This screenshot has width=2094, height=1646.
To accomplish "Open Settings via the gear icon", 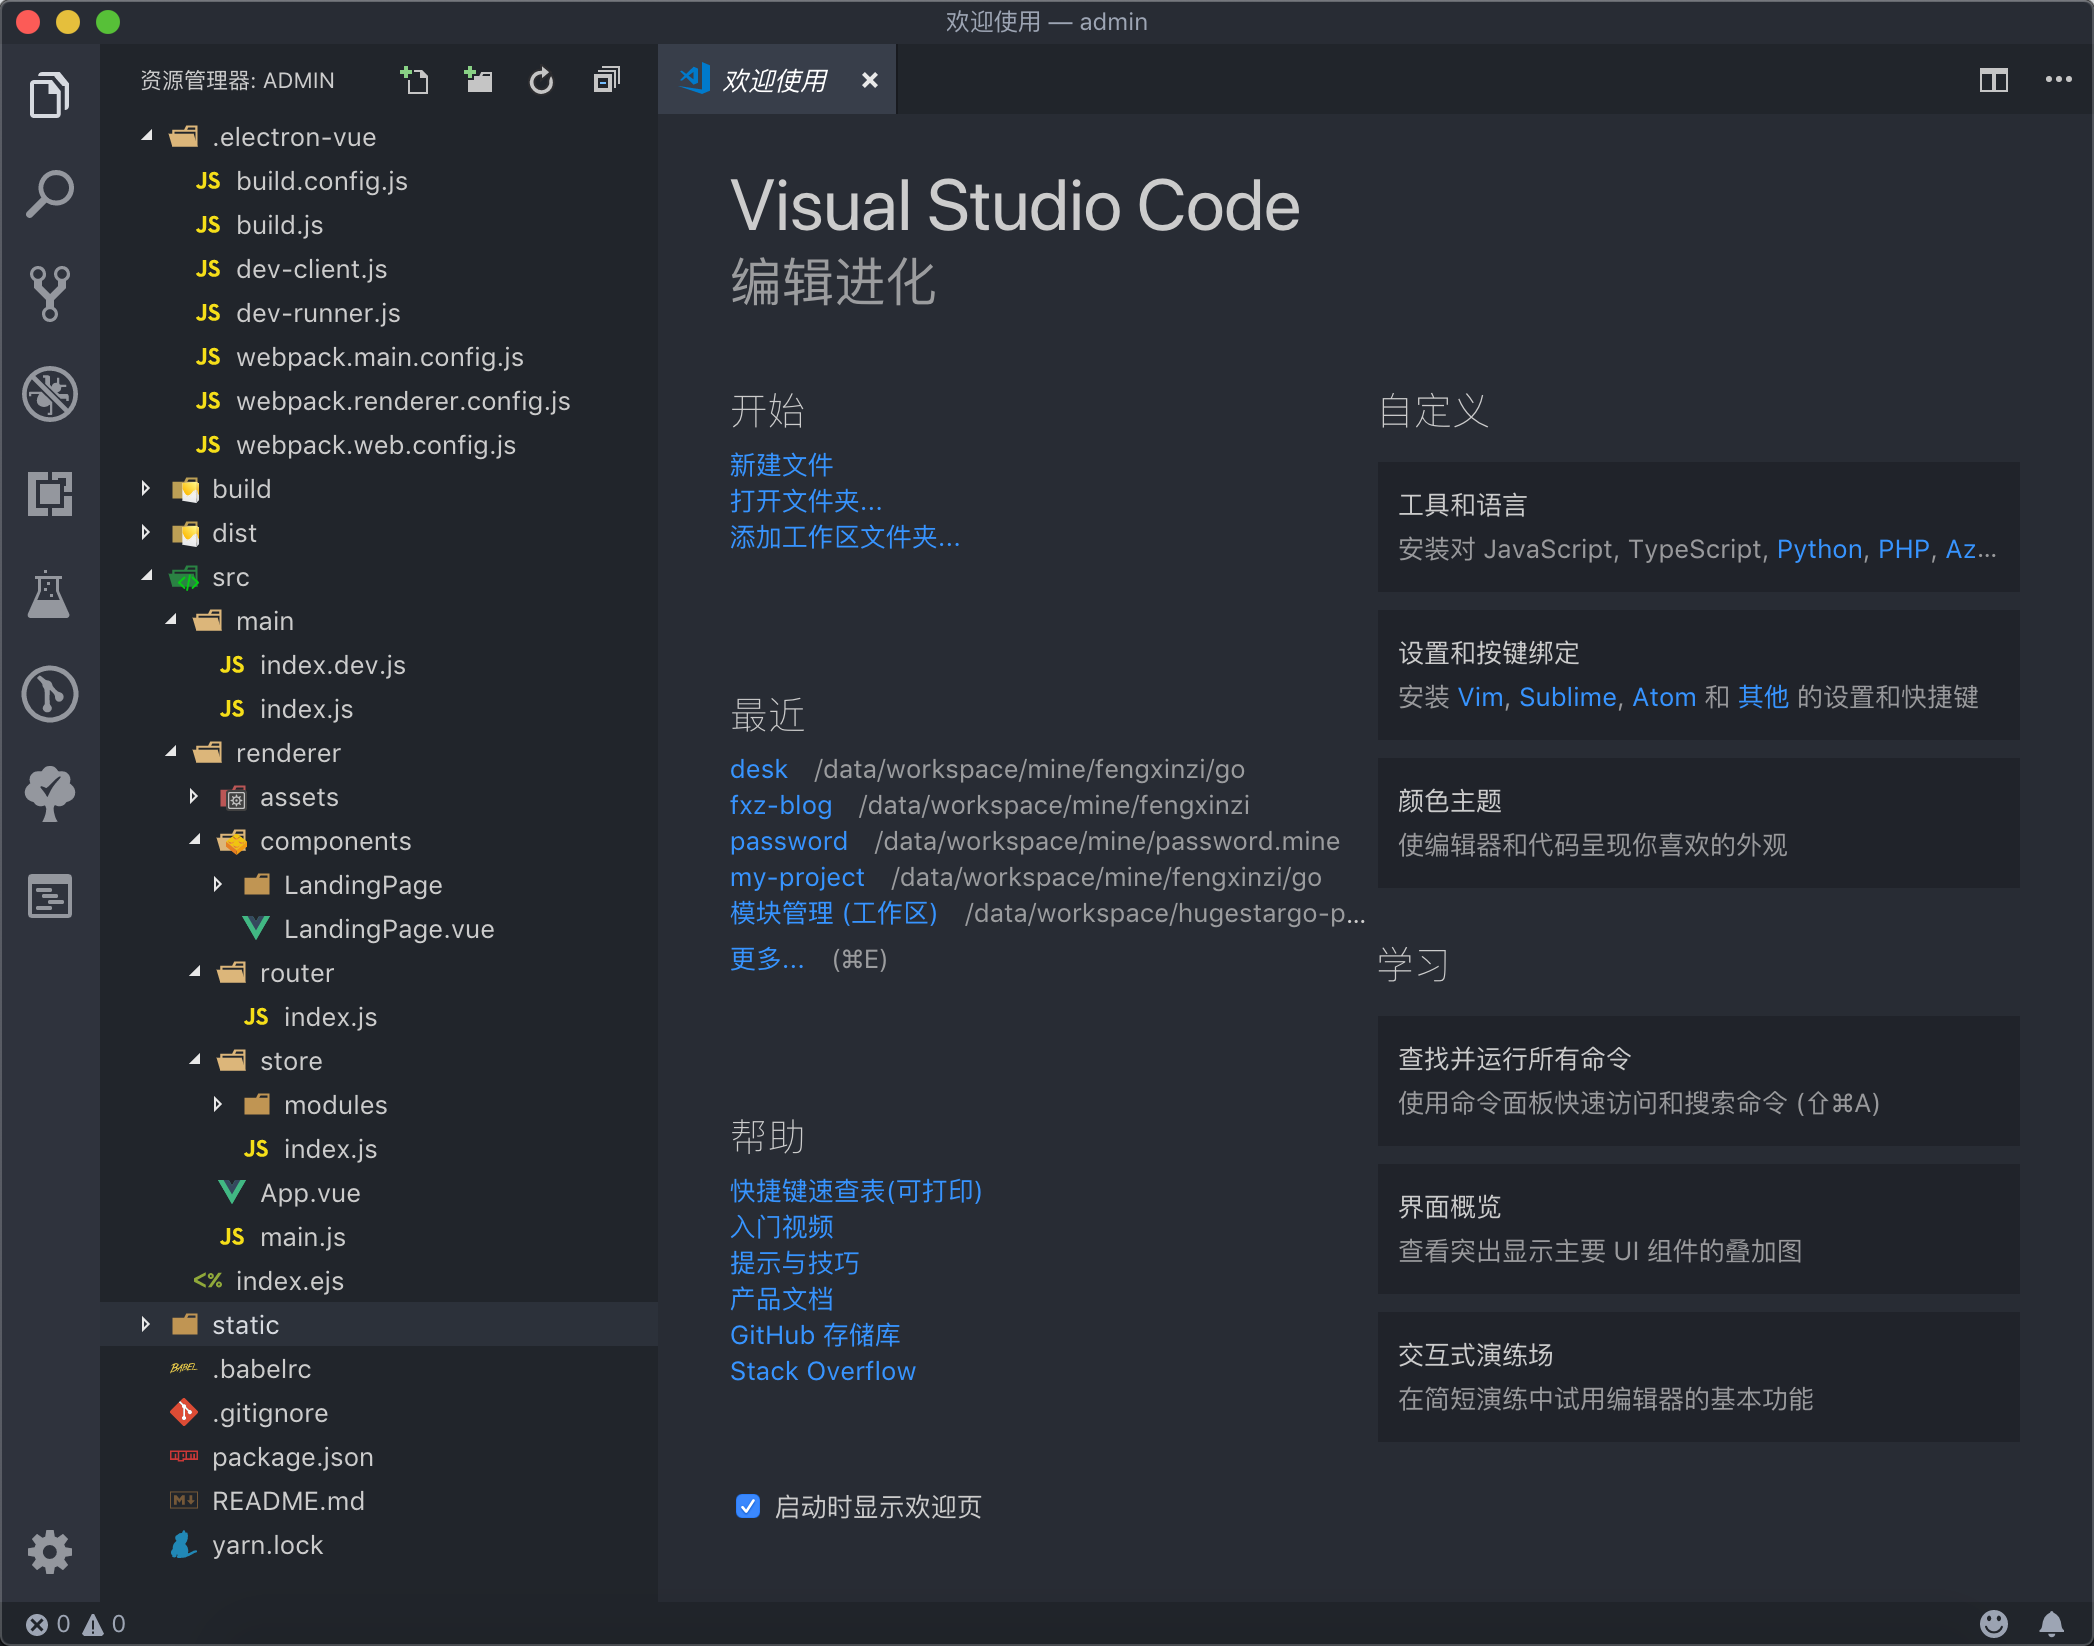I will [x=50, y=1551].
